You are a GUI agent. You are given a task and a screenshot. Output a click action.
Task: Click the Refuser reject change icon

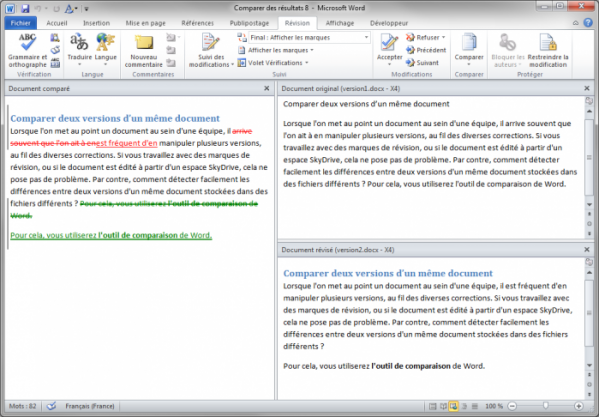[x=410, y=37]
